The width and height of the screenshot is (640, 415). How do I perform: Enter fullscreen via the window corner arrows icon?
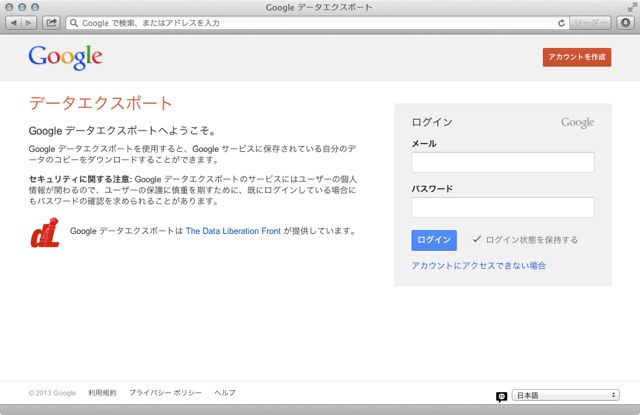633,7
